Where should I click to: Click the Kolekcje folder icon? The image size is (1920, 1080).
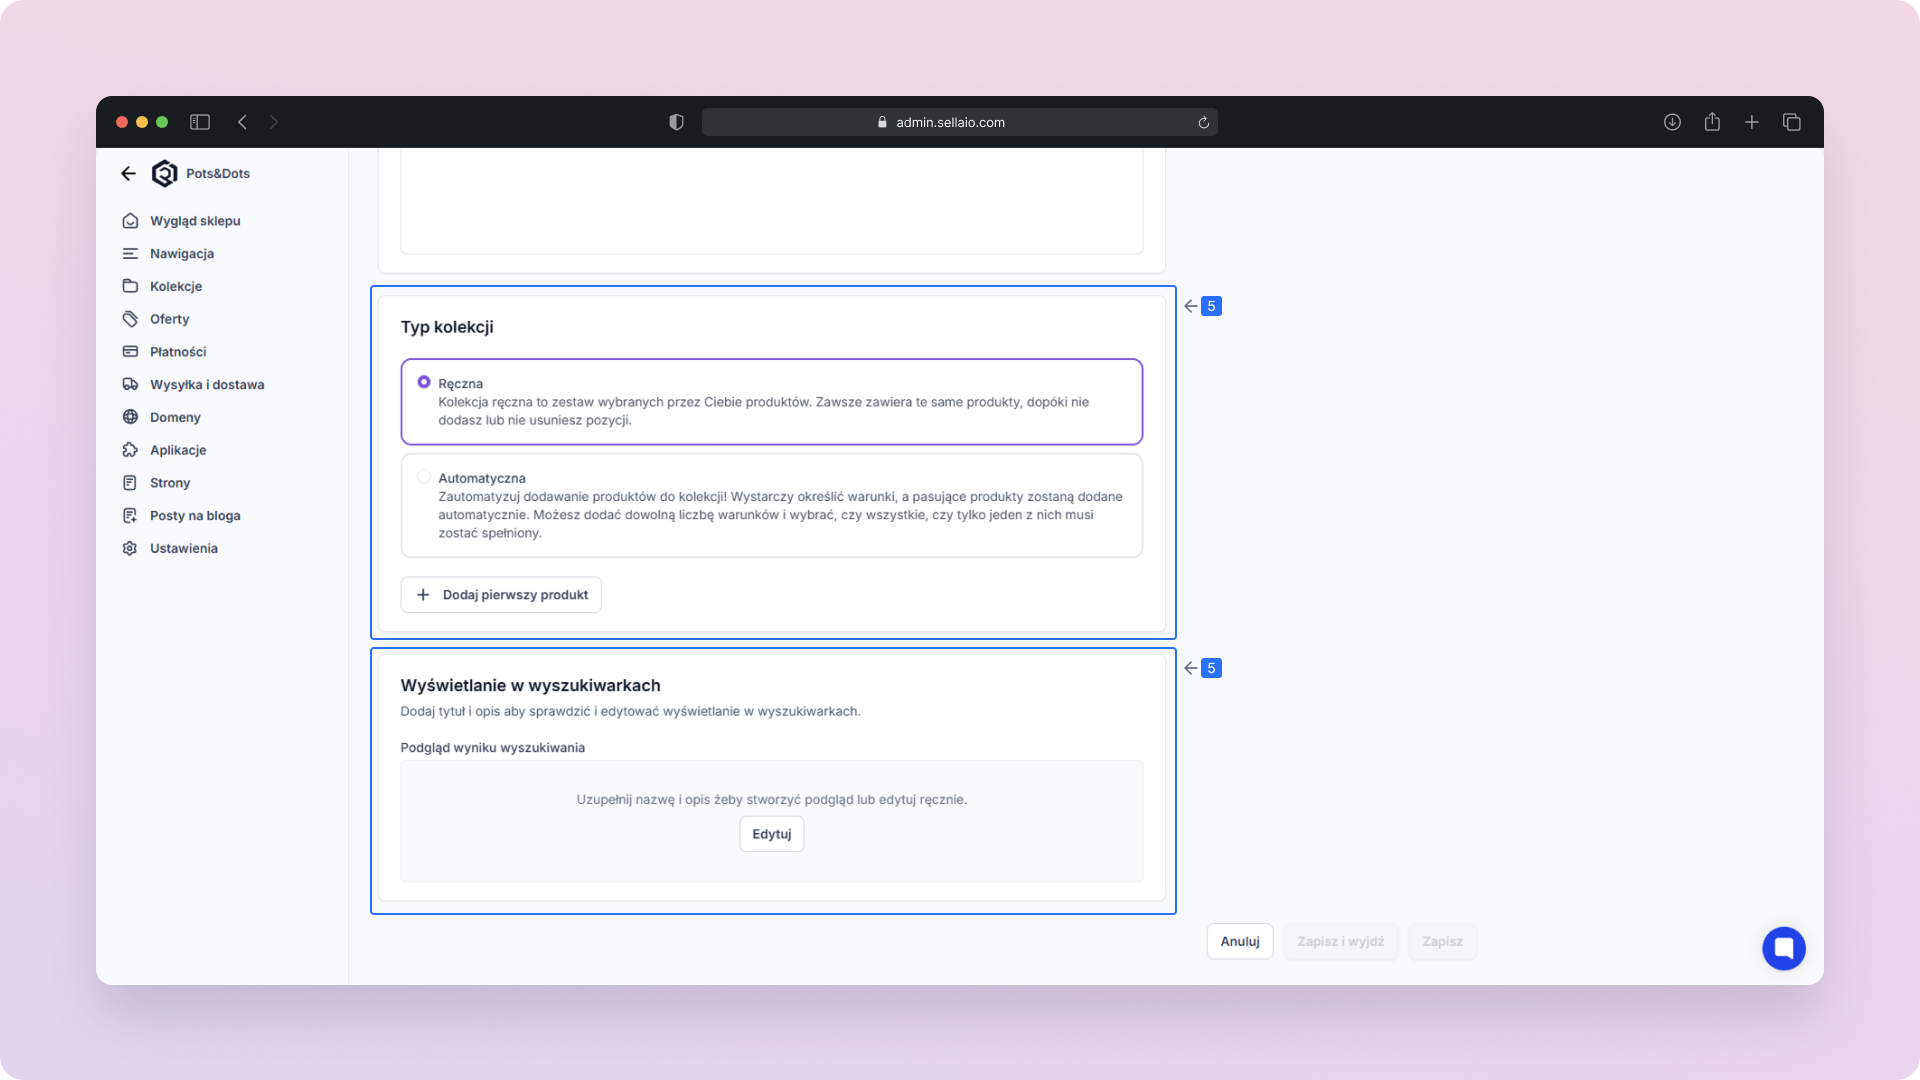130,286
